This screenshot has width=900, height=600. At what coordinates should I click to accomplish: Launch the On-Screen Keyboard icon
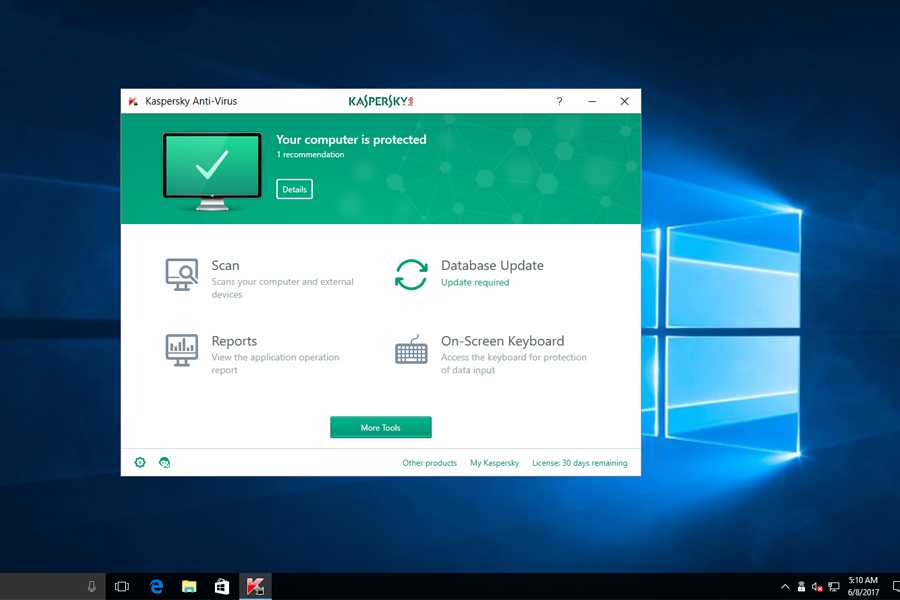(412, 350)
